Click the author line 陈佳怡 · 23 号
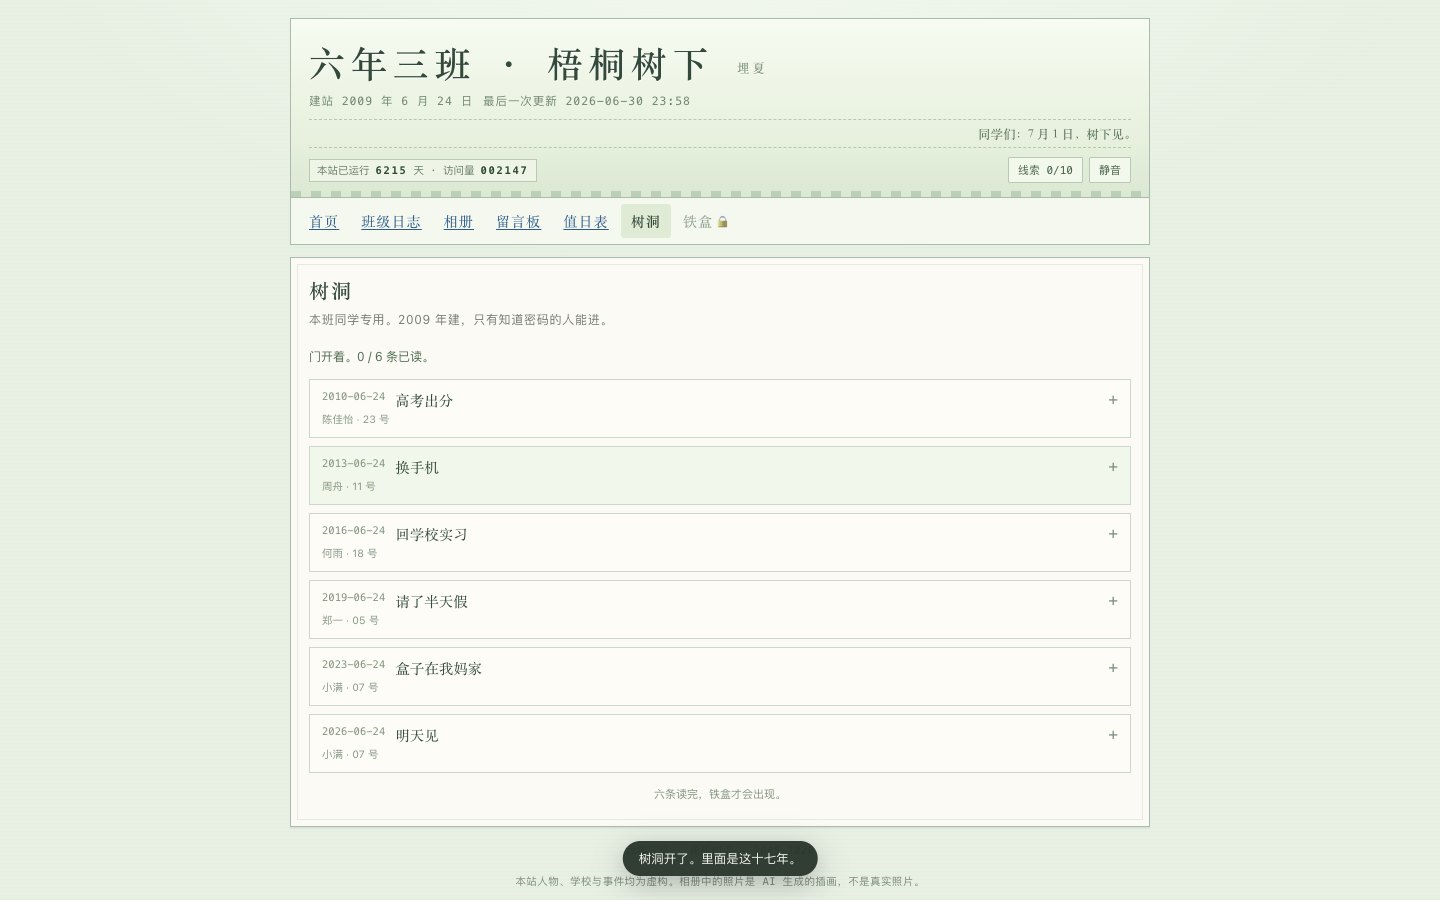 pyautogui.click(x=355, y=420)
